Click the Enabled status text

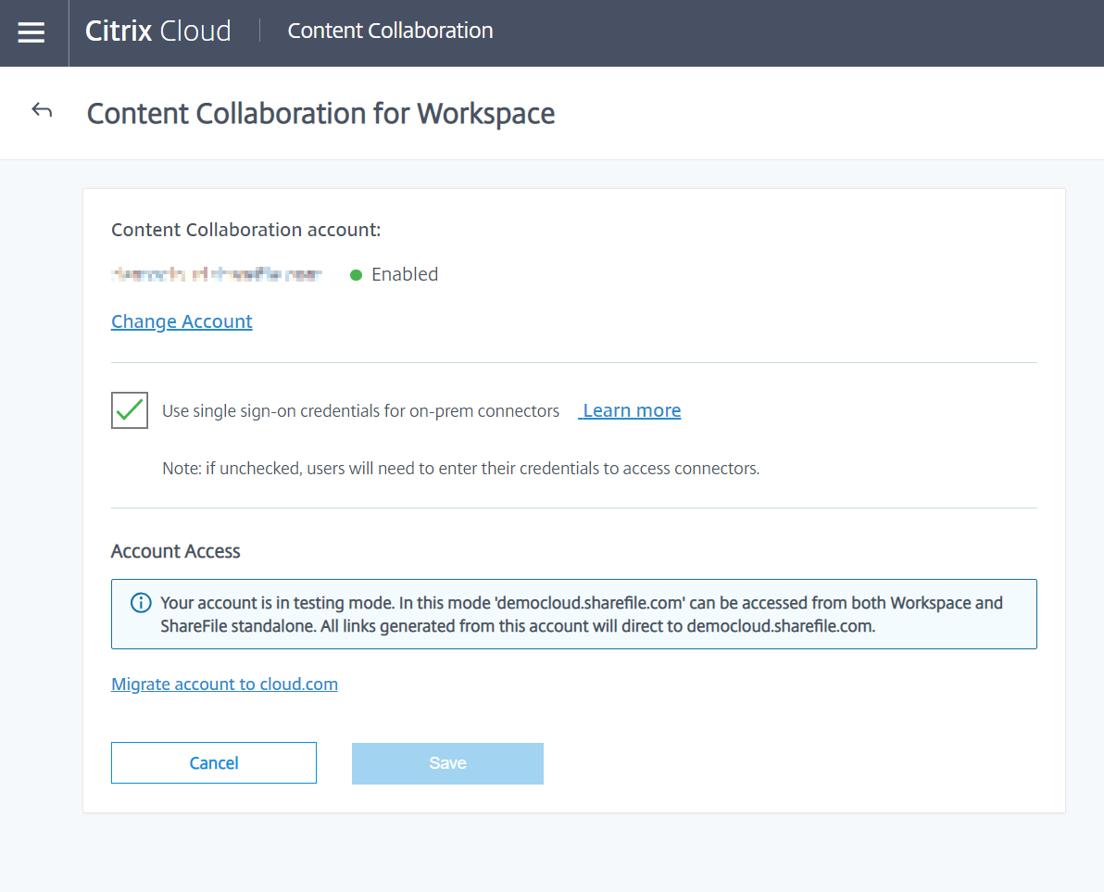(x=404, y=275)
